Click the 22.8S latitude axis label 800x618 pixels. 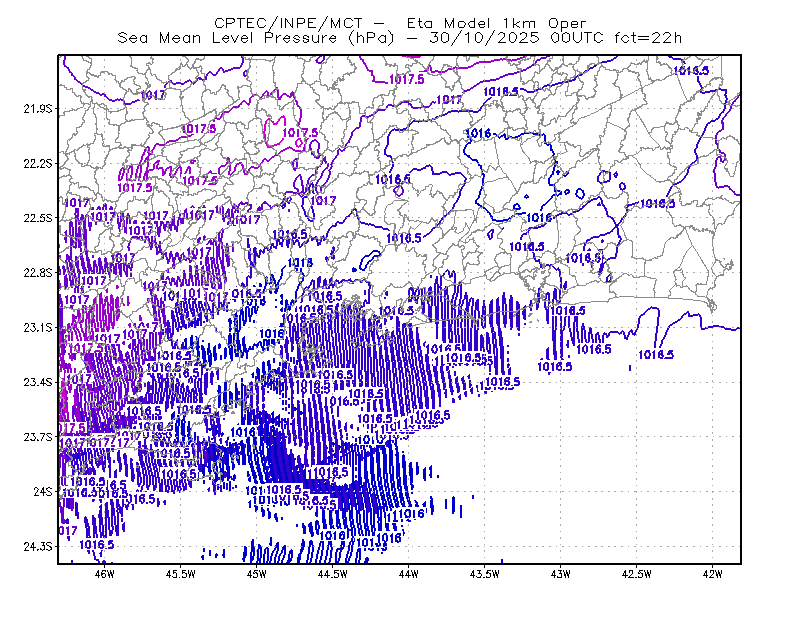38,273
